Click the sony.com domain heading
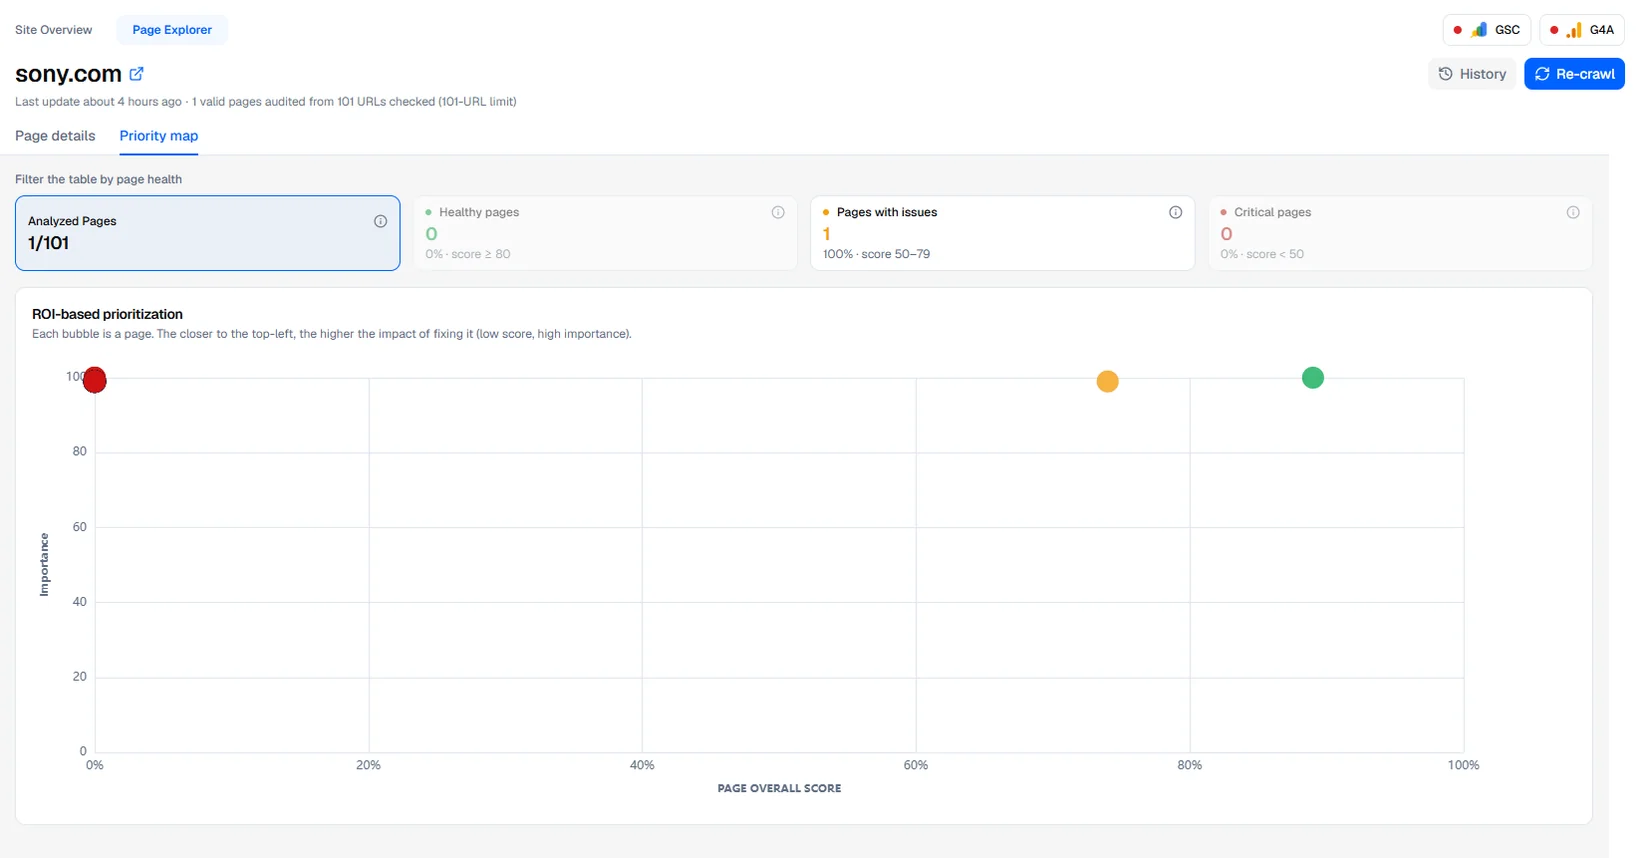Screen dimensions: 1640x858 click(68, 74)
